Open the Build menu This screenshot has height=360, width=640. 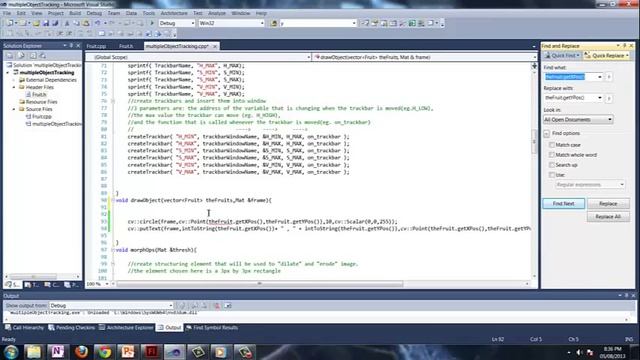(x=75, y=13)
